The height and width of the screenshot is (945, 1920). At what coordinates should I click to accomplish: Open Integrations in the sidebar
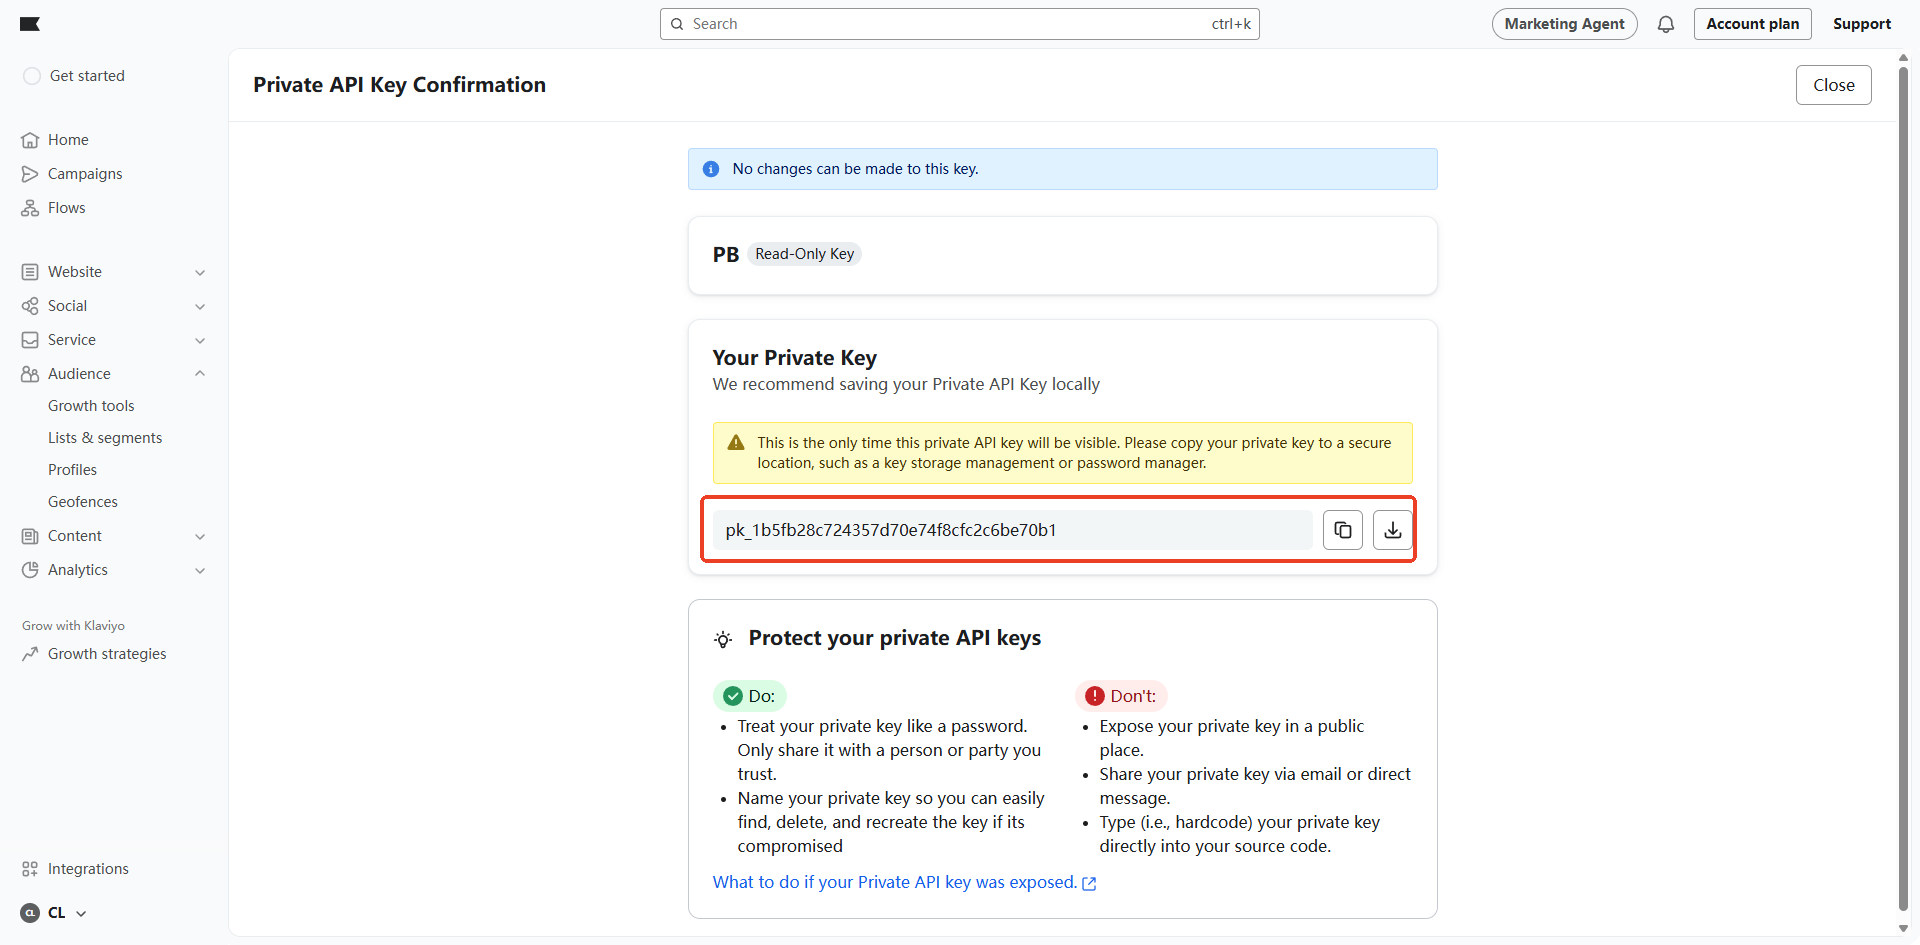click(x=88, y=869)
